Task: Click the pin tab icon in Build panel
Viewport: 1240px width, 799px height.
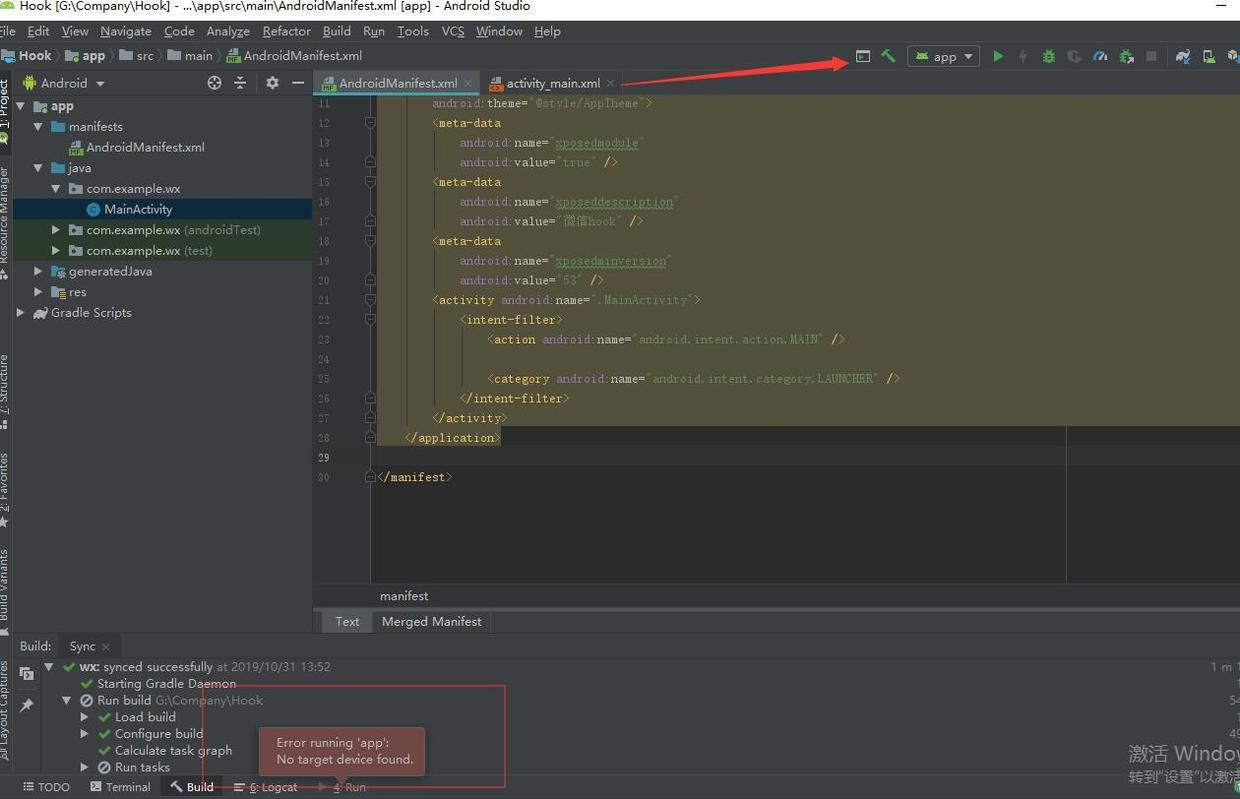Action: (x=27, y=705)
